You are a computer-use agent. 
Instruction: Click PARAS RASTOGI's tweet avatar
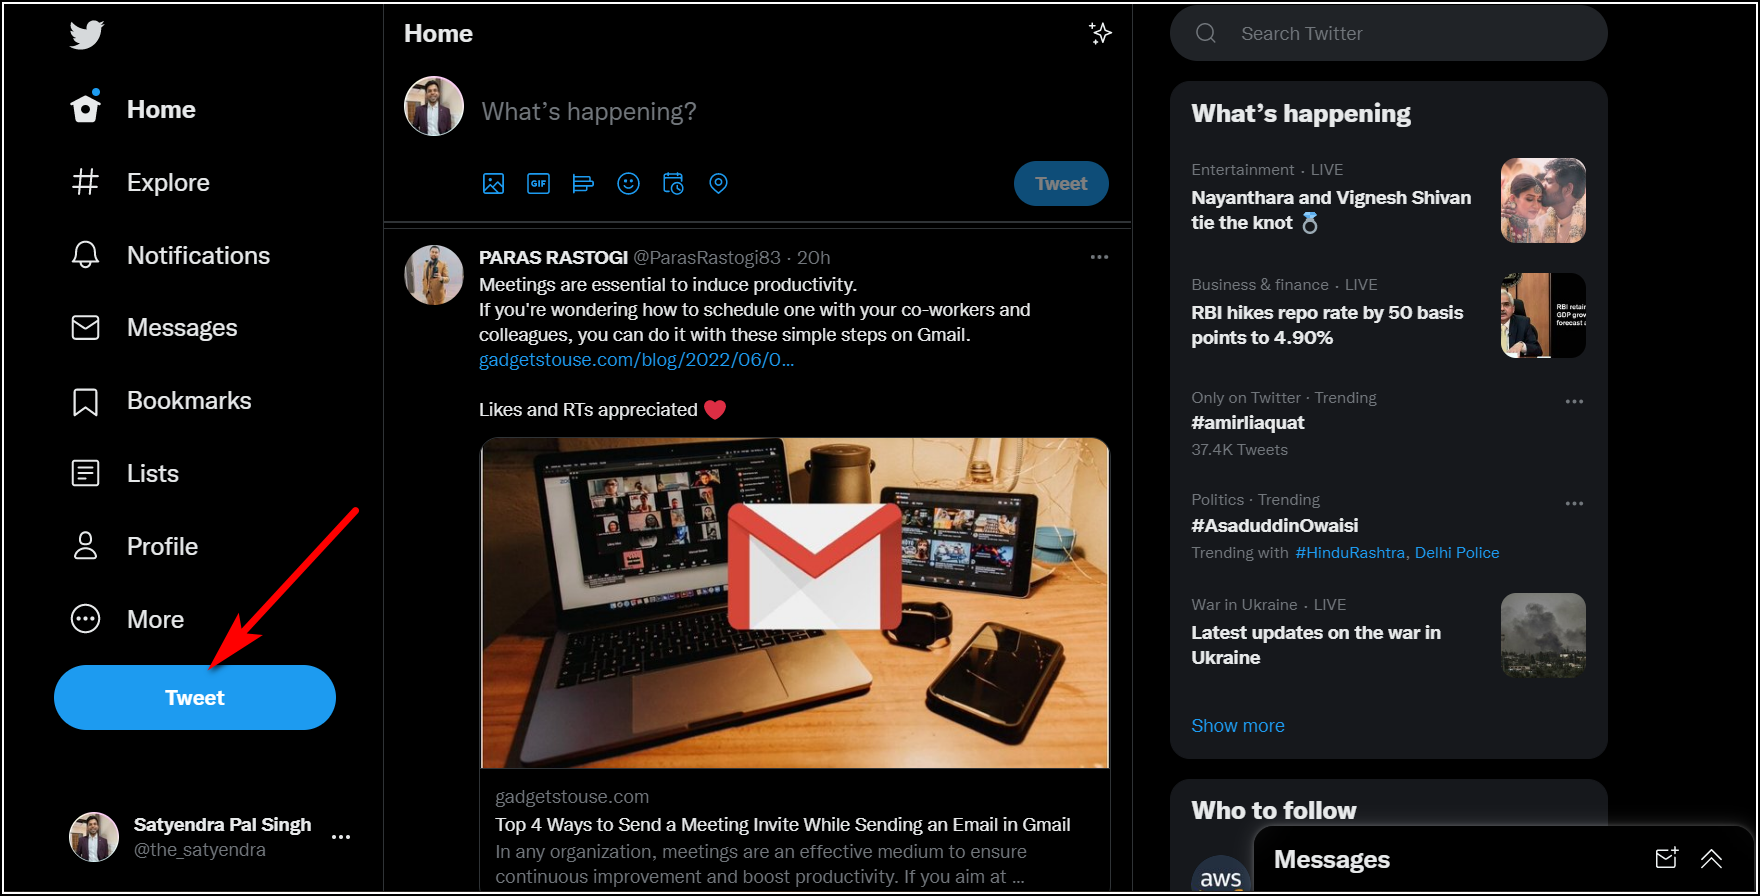[x=434, y=275]
